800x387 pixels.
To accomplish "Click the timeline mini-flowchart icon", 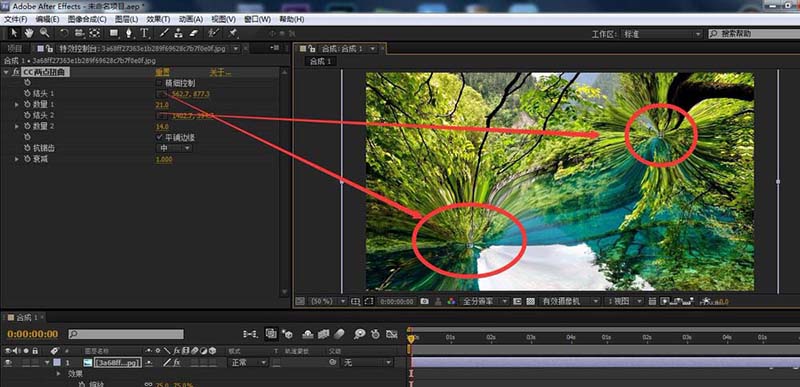I will coord(250,334).
